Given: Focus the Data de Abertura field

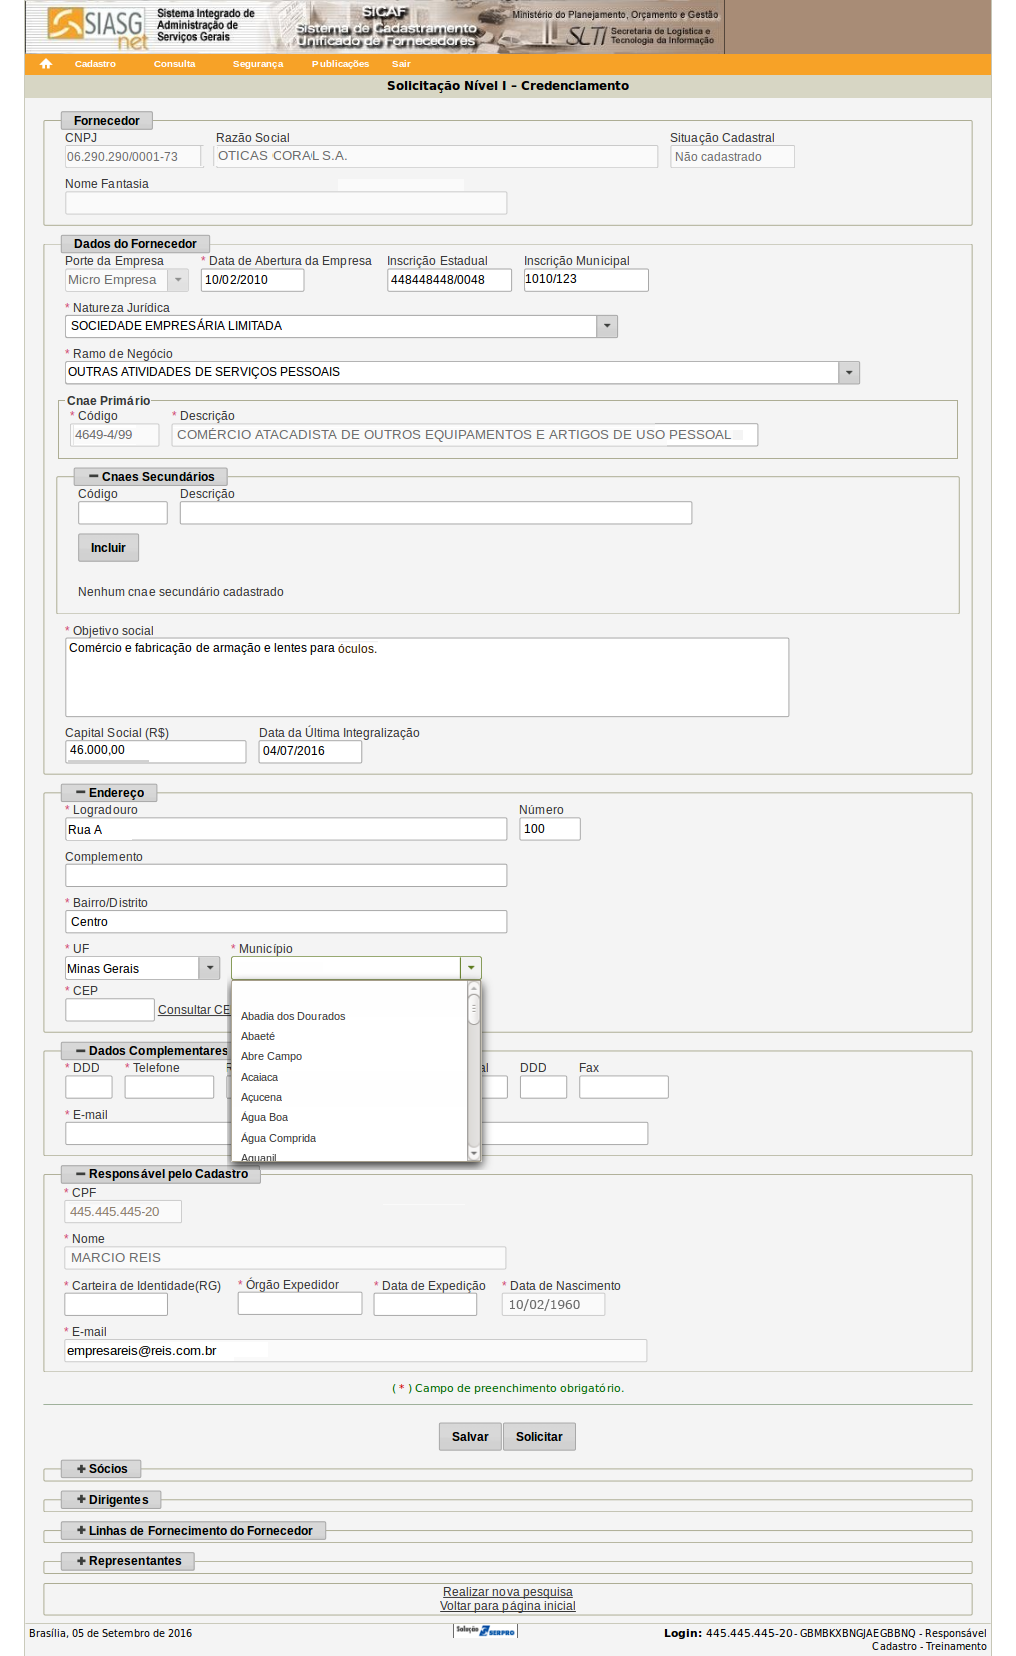Looking at the screenshot, I should click(252, 280).
